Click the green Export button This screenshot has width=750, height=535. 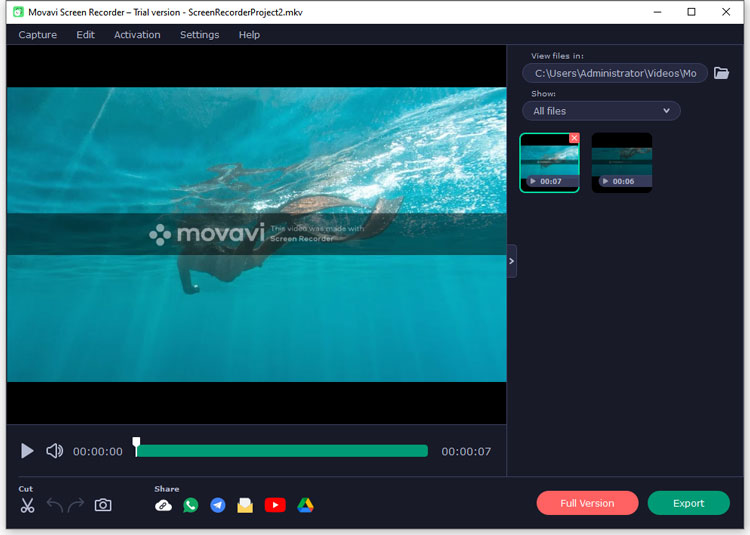point(689,503)
